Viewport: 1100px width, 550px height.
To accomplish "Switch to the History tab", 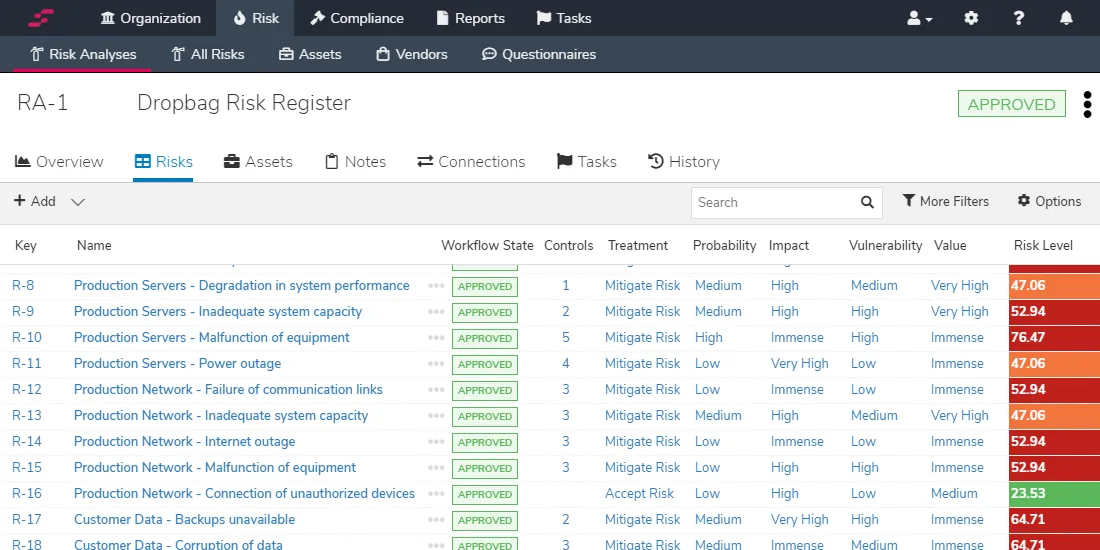I will point(684,161).
